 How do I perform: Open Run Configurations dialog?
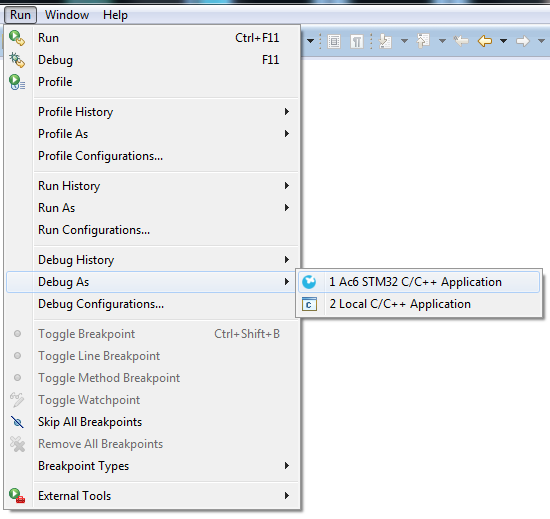(x=152, y=230)
